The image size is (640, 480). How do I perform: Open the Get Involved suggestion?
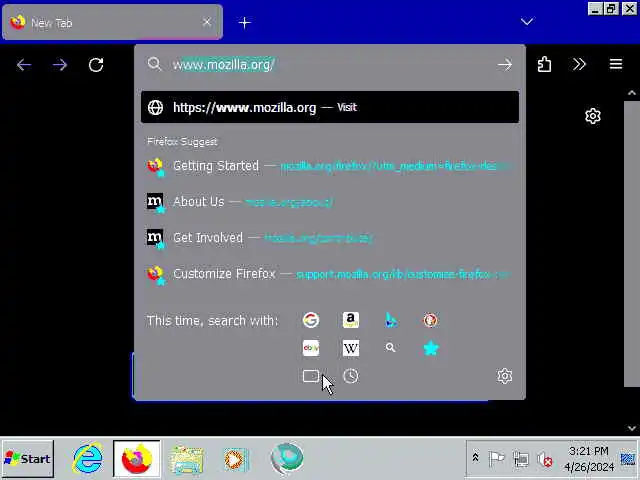330,238
